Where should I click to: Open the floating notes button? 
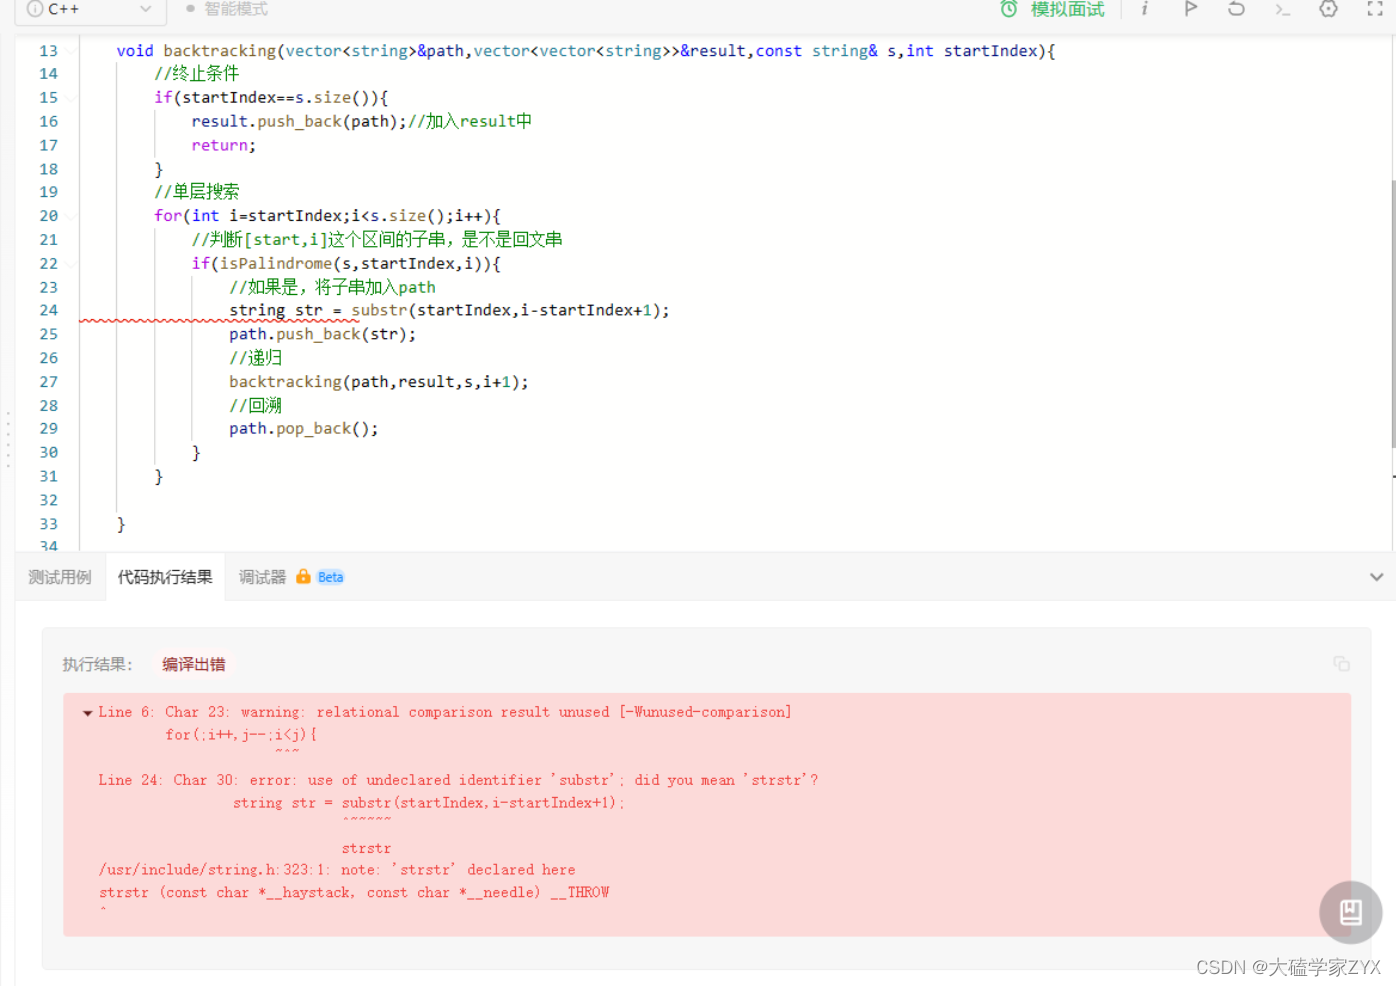pyautogui.click(x=1351, y=912)
